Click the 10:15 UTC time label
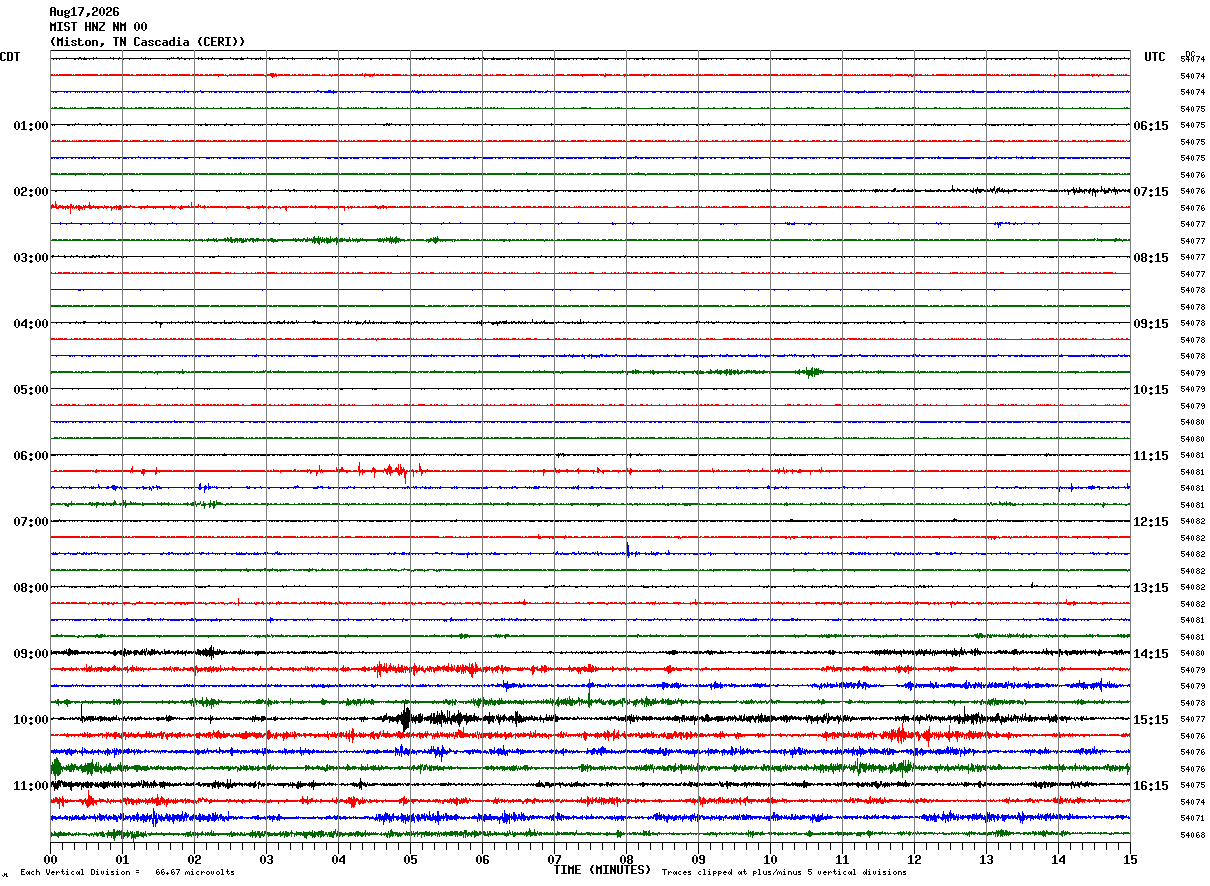1210x886 pixels. tap(1151, 390)
